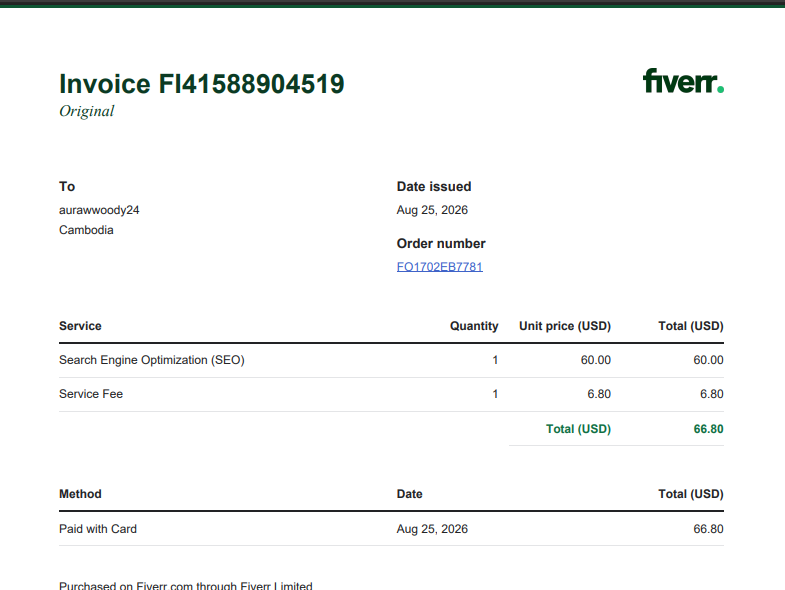785x590 pixels.
Task: Click the 'Service Fee' row label
Action: [91, 394]
